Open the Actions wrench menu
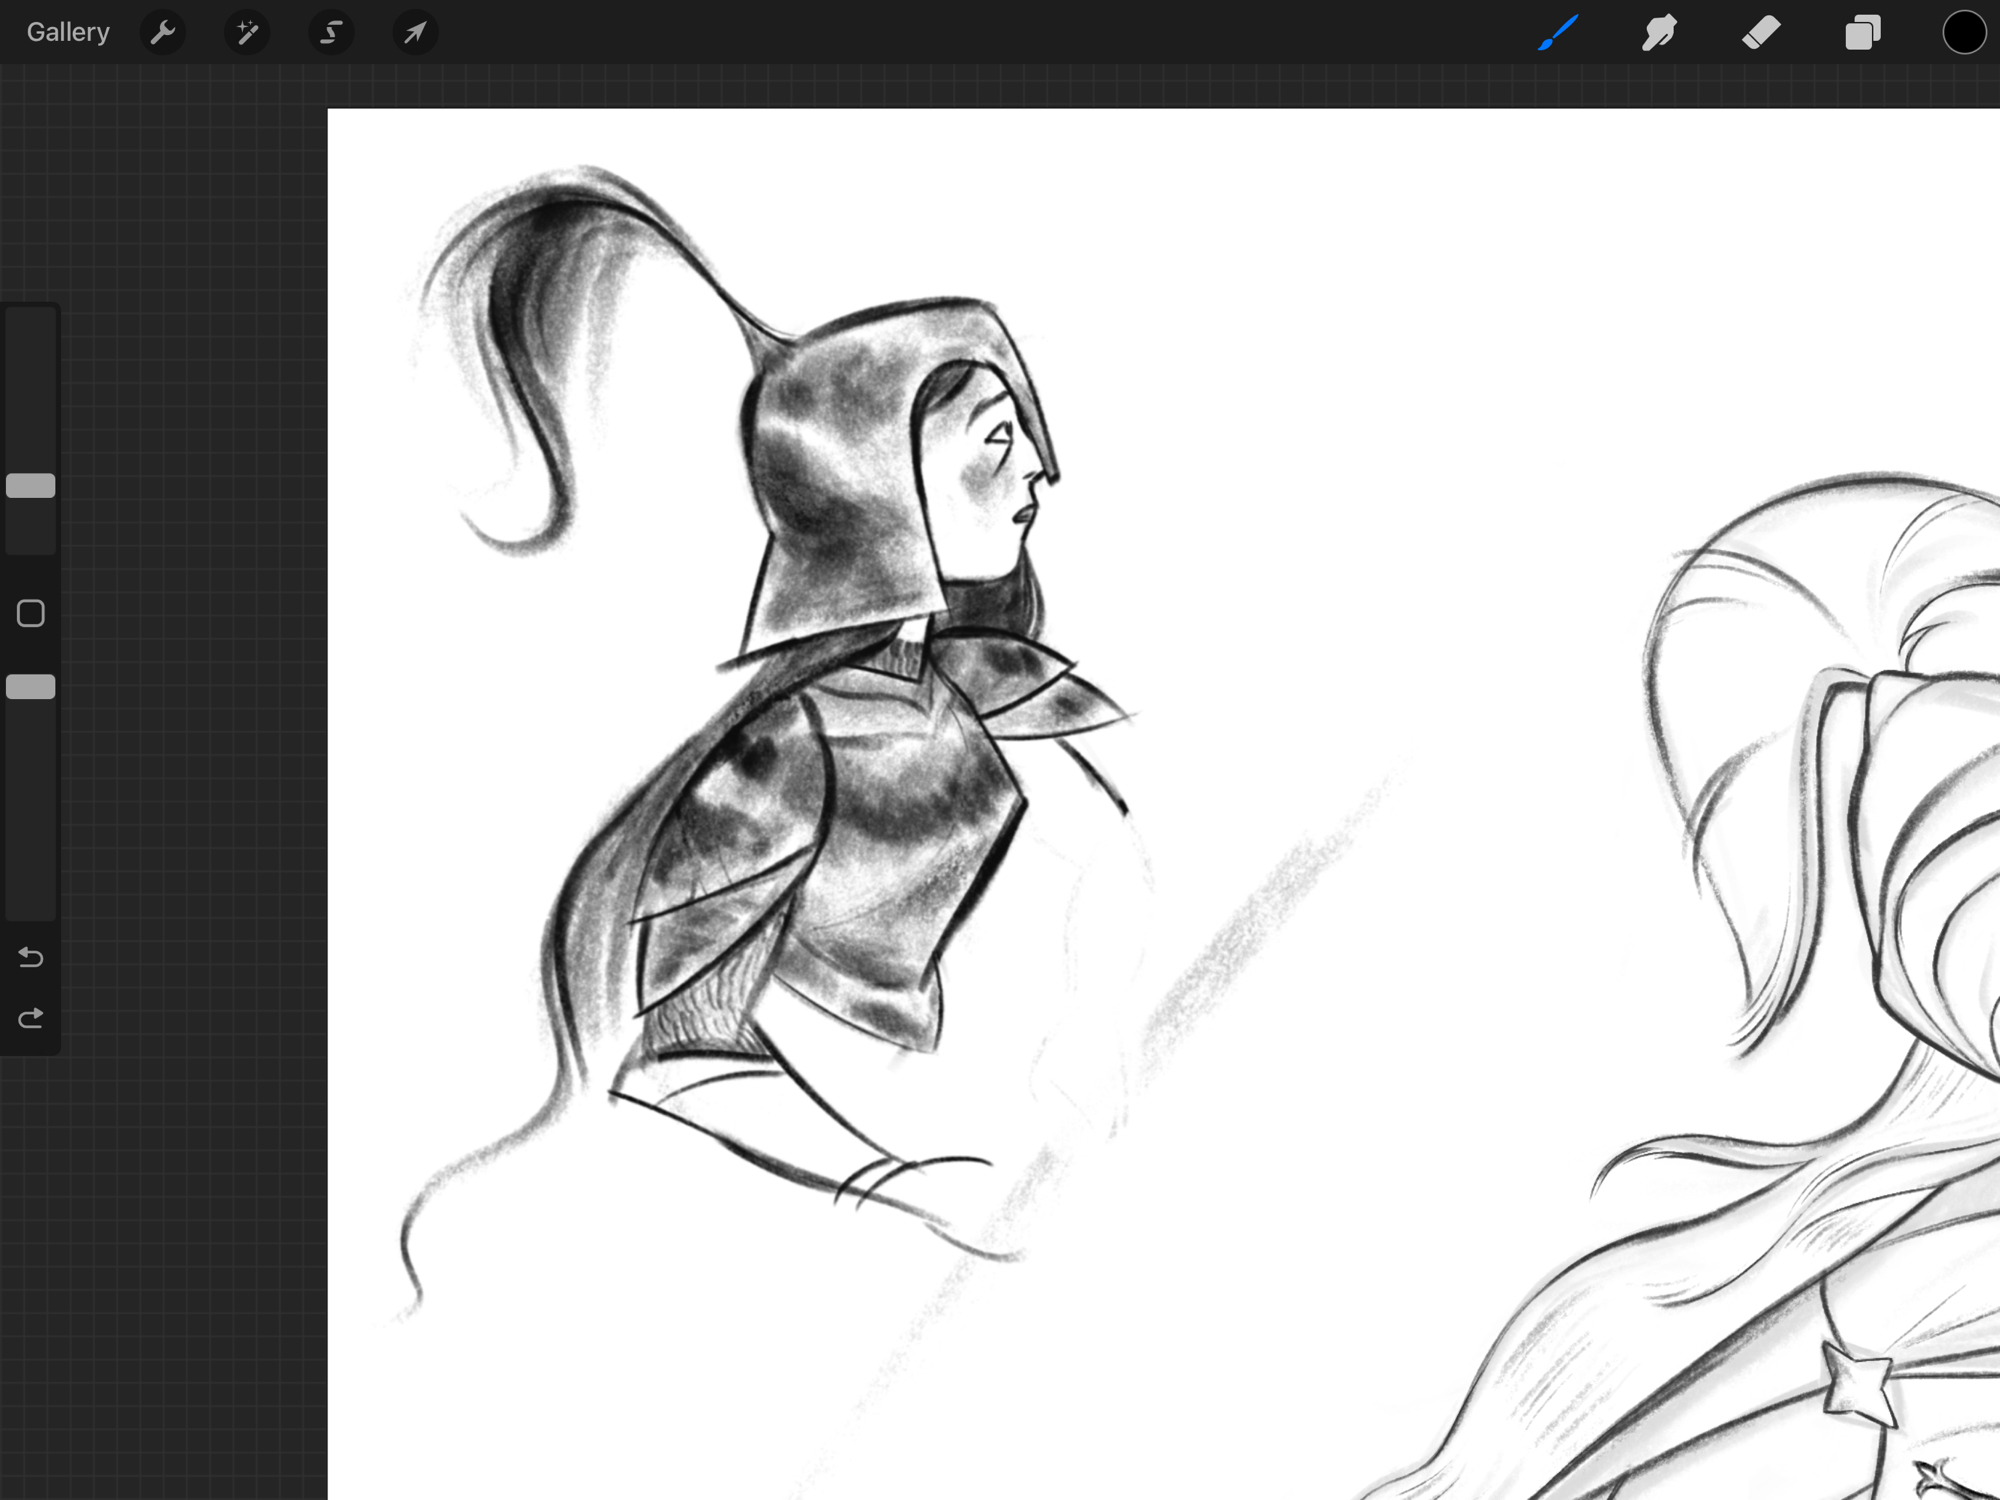 pyautogui.click(x=163, y=33)
